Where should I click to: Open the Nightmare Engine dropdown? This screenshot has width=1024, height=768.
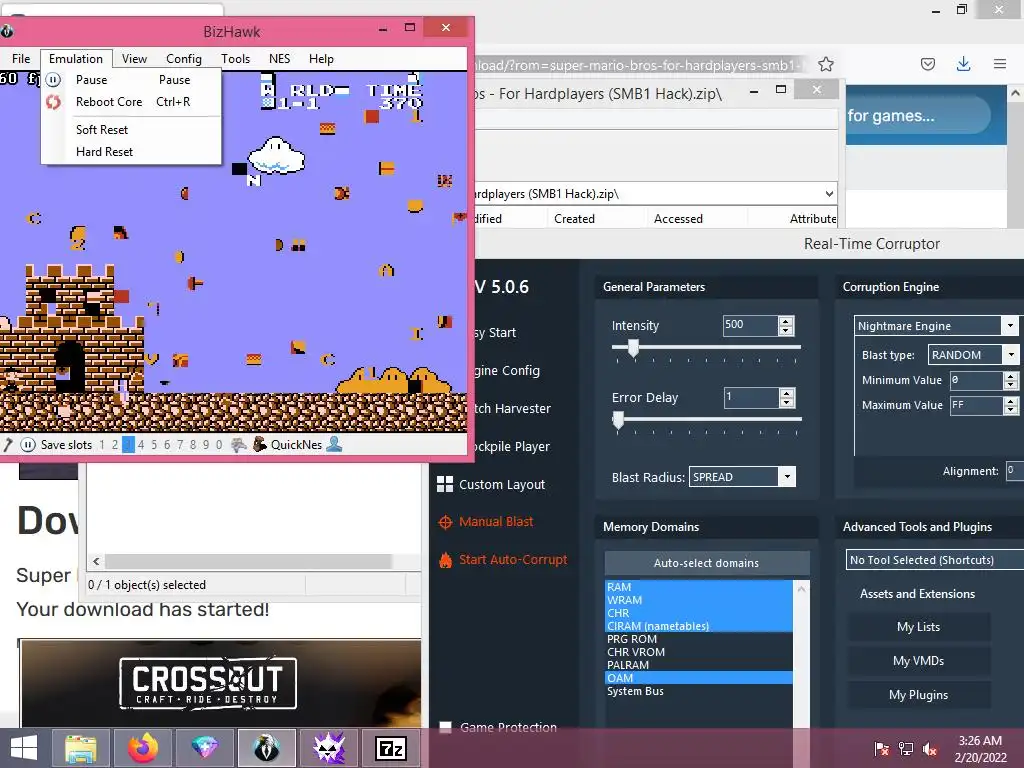[x=1010, y=325]
